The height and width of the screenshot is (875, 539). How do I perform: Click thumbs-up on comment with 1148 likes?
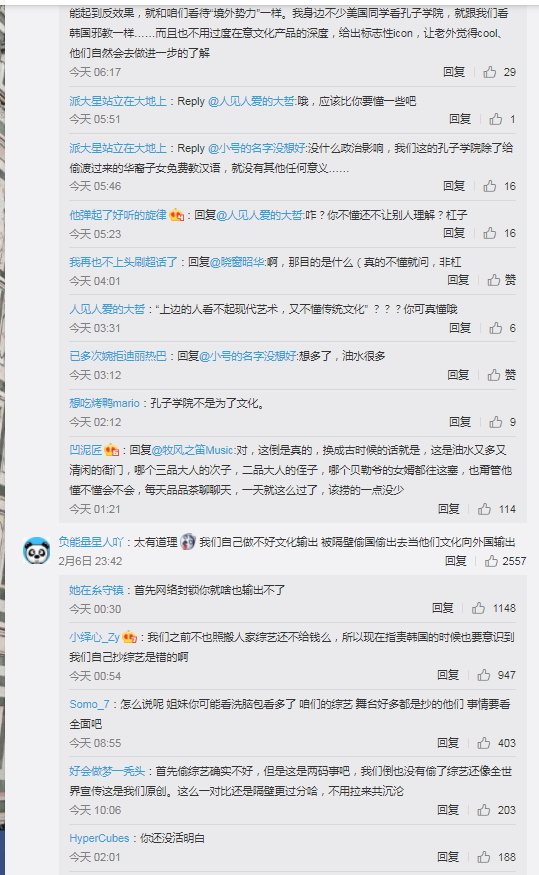(x=479, y=608)
